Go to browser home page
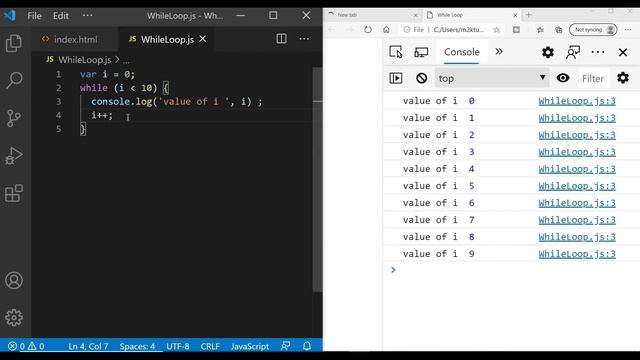 point(386,29)
